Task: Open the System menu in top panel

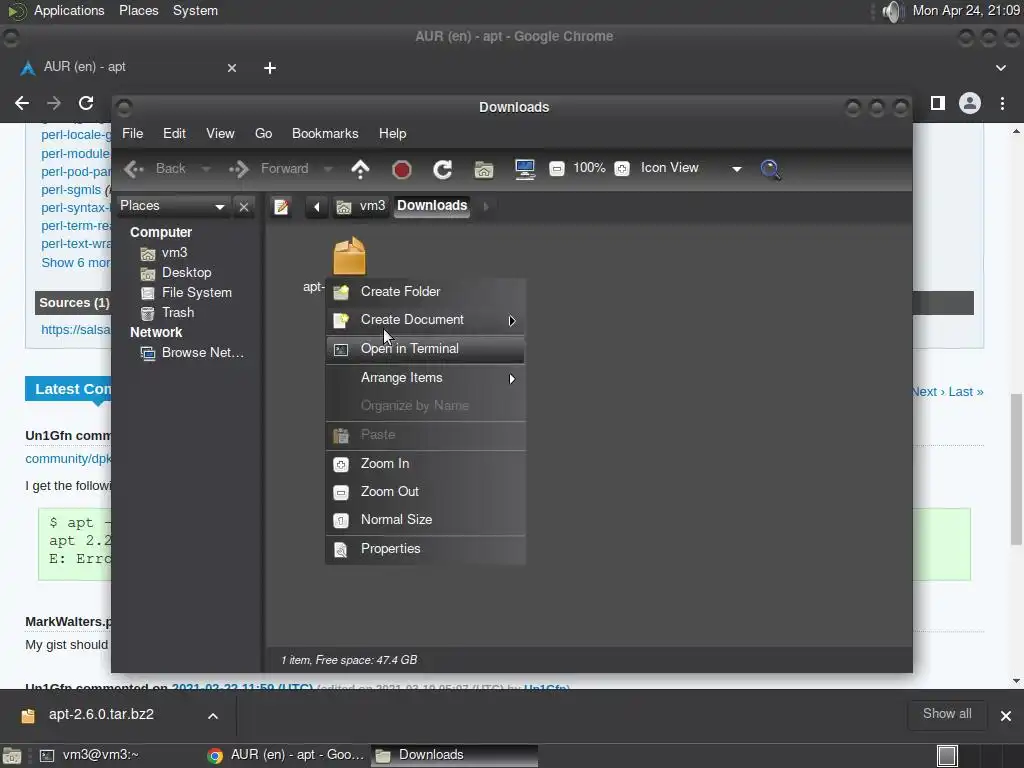Action: [195, 11]
